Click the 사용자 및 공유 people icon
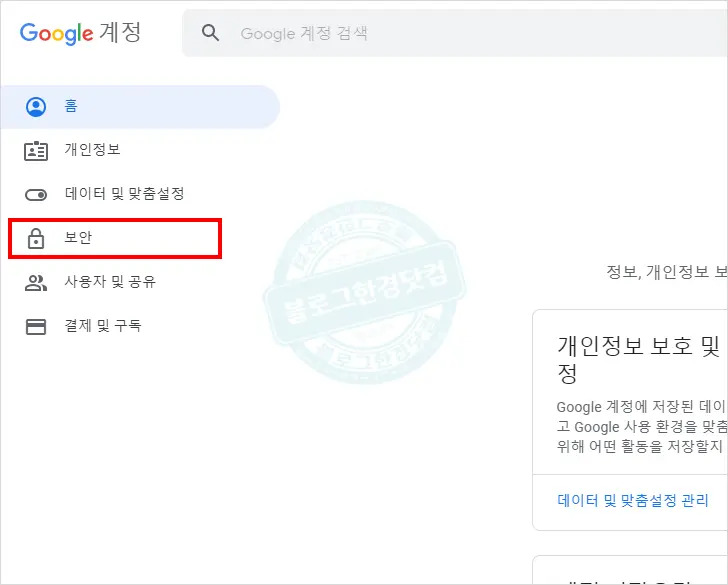The image size is (728, 585). click(x=36, y=283)
